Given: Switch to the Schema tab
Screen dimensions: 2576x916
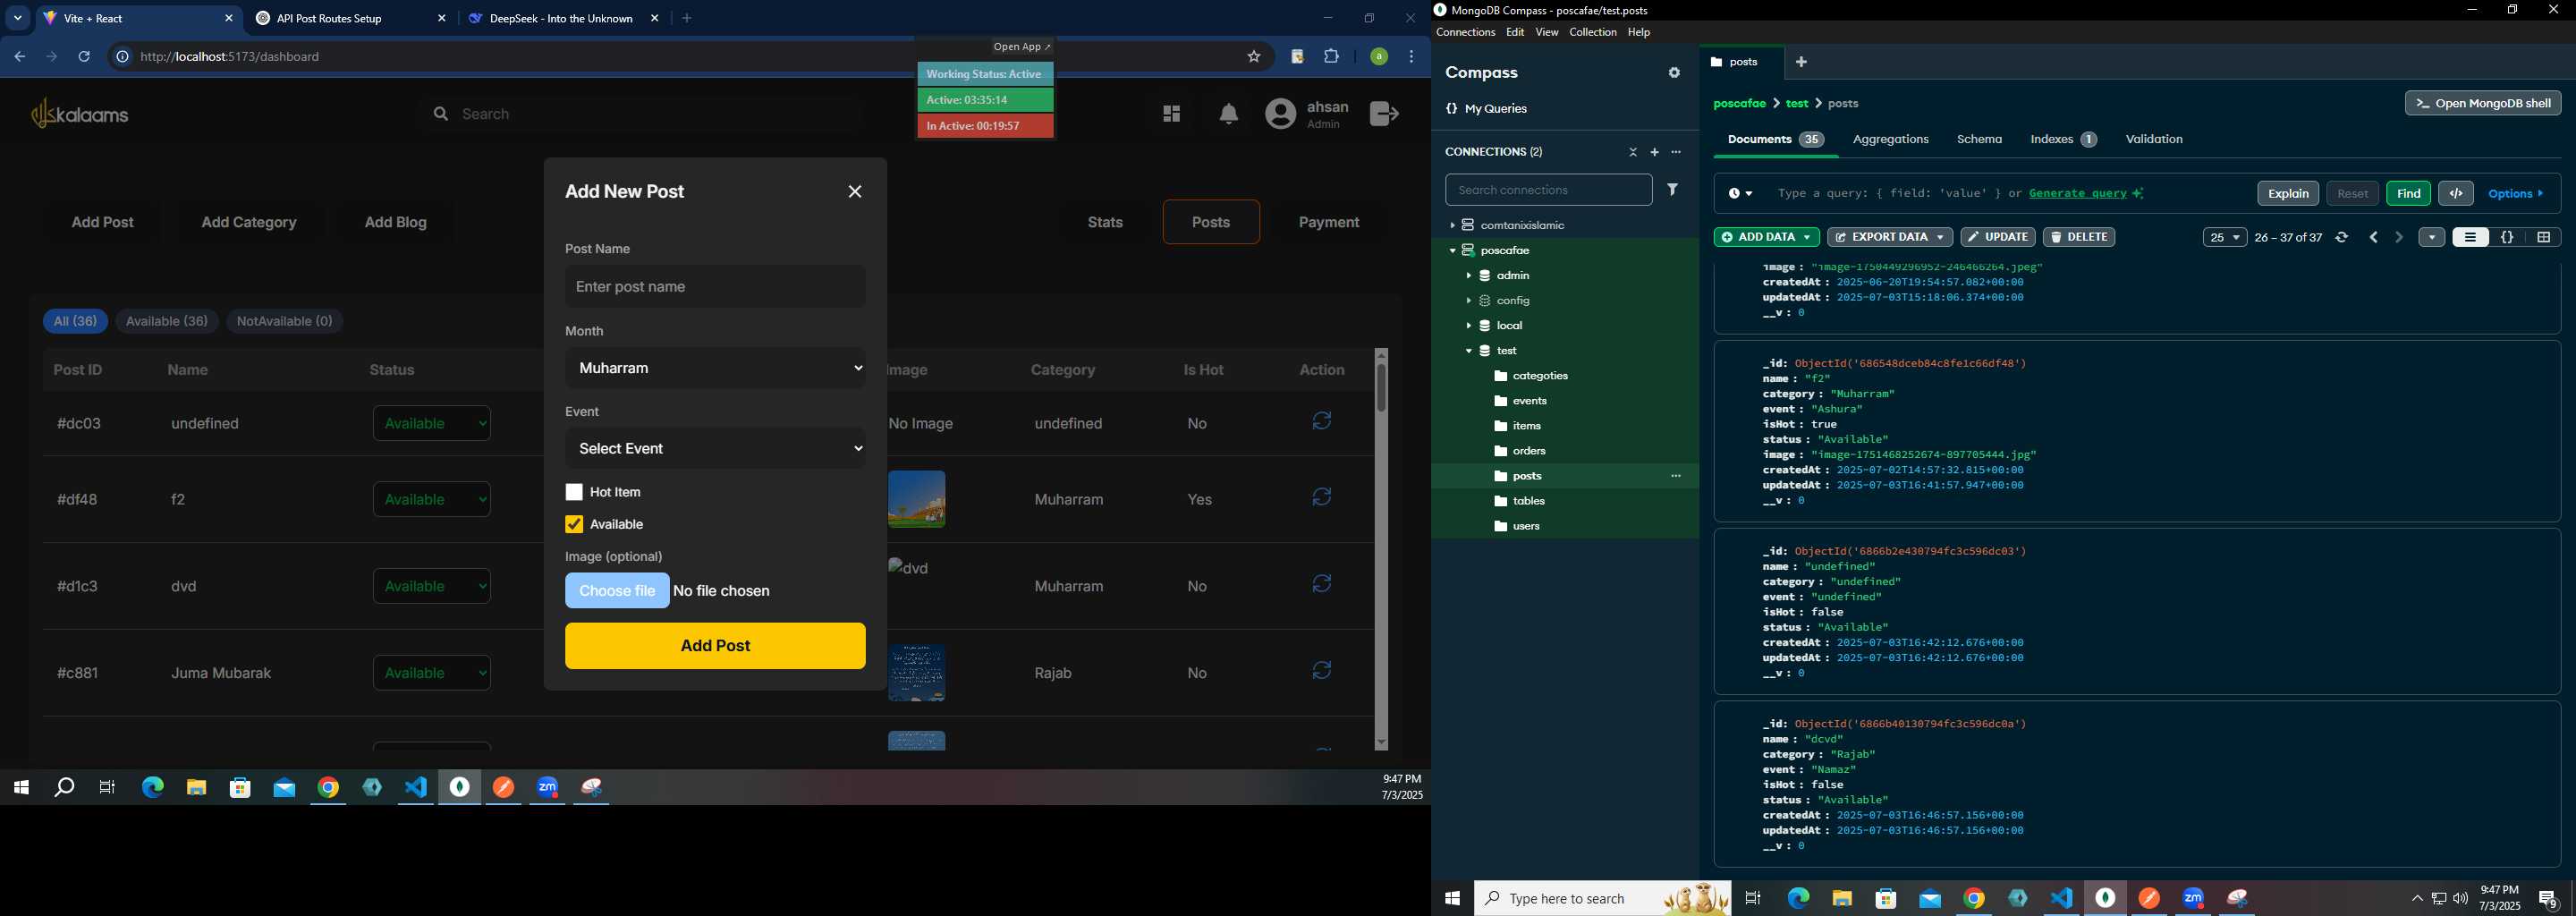Looking at the screenshot, I should point(1979,139).
